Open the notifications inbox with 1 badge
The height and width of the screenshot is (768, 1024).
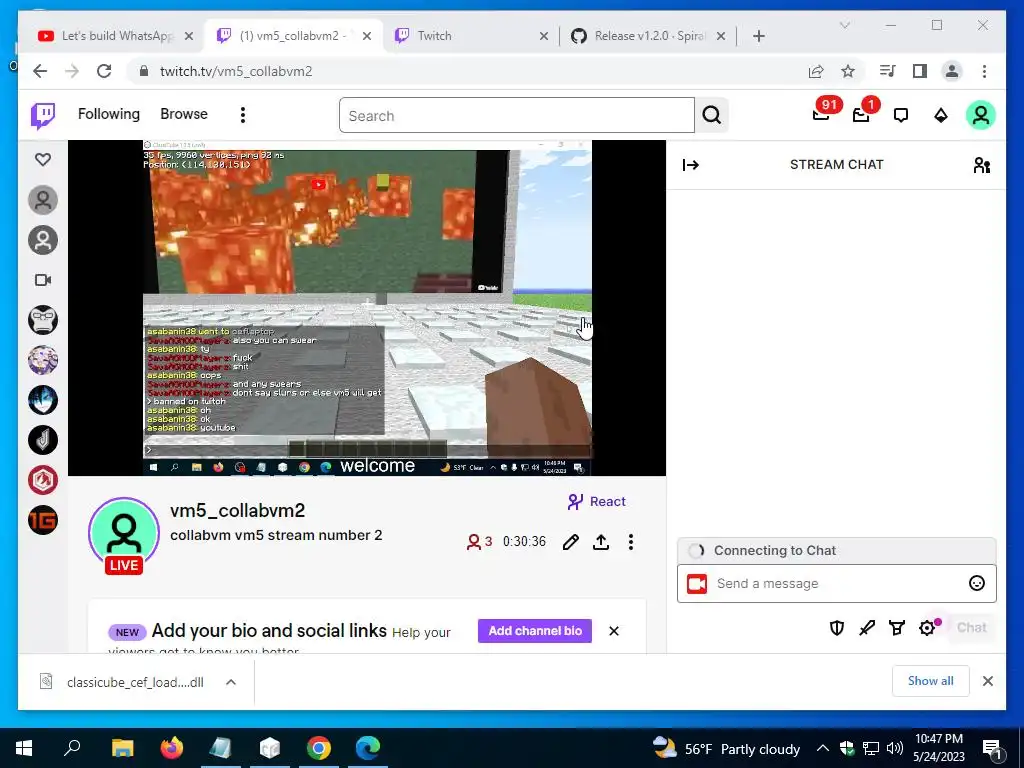tap(861, 115)
